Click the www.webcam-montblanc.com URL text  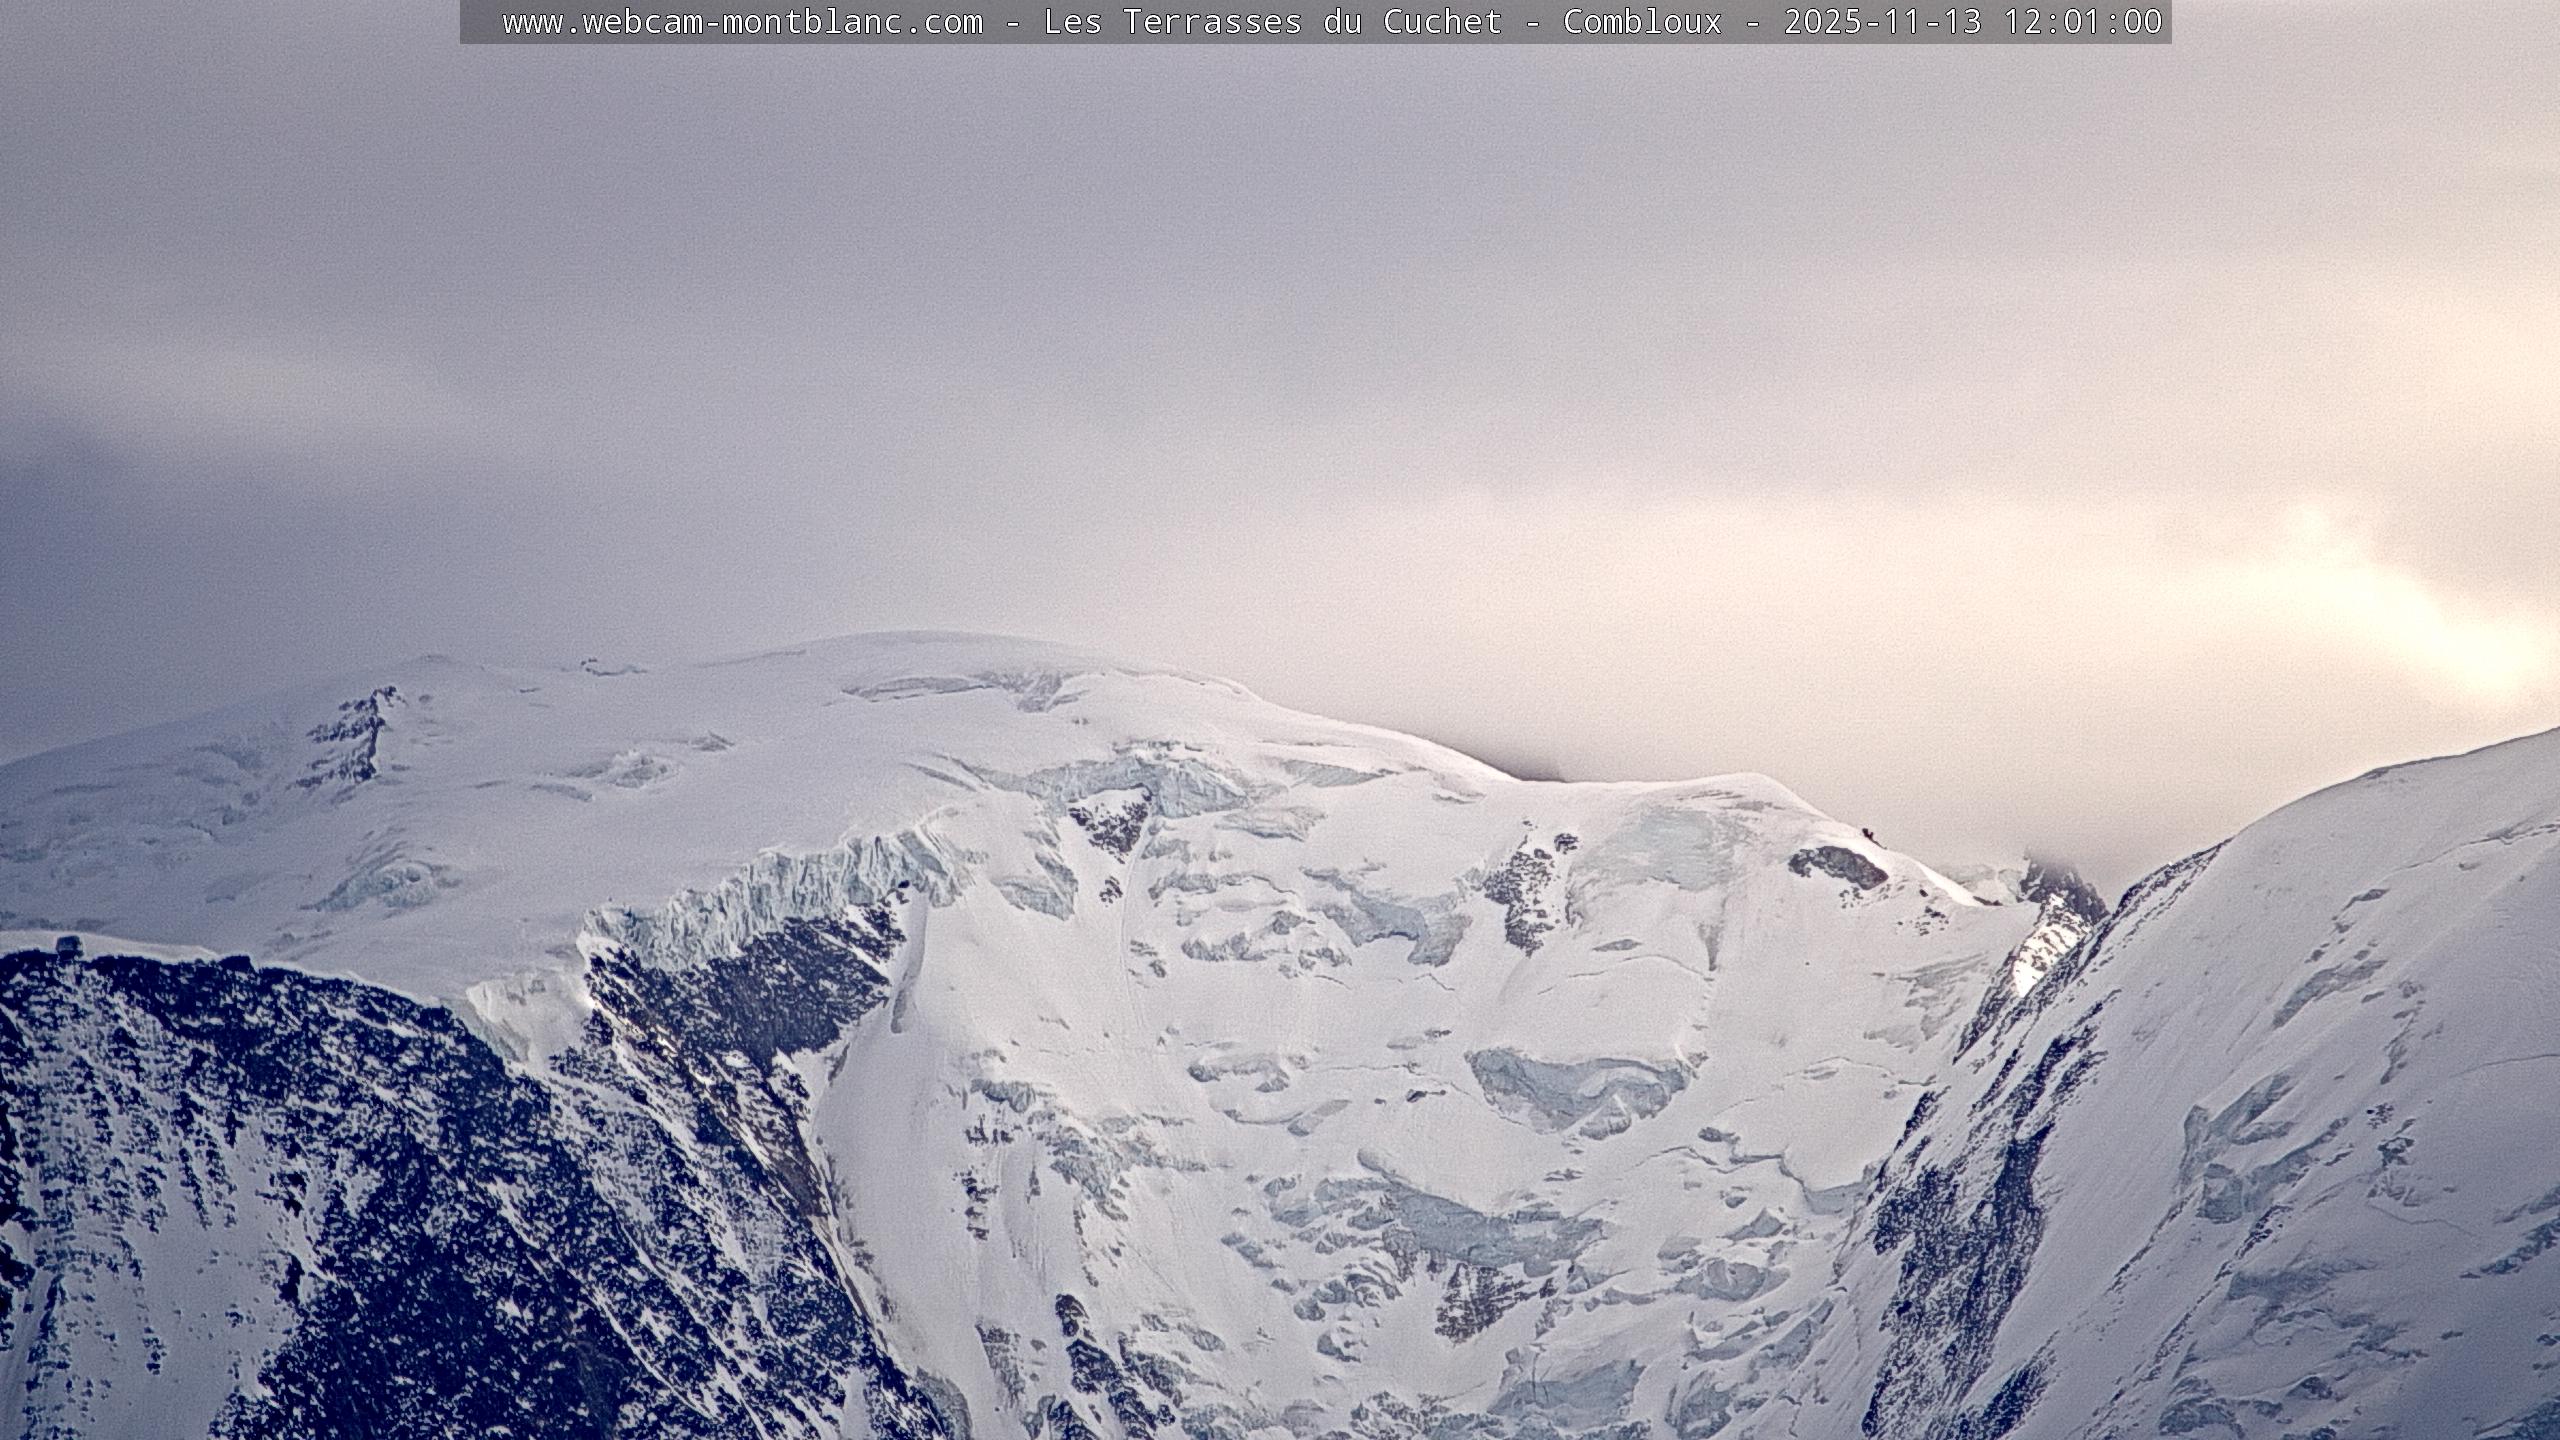(742, 22)
